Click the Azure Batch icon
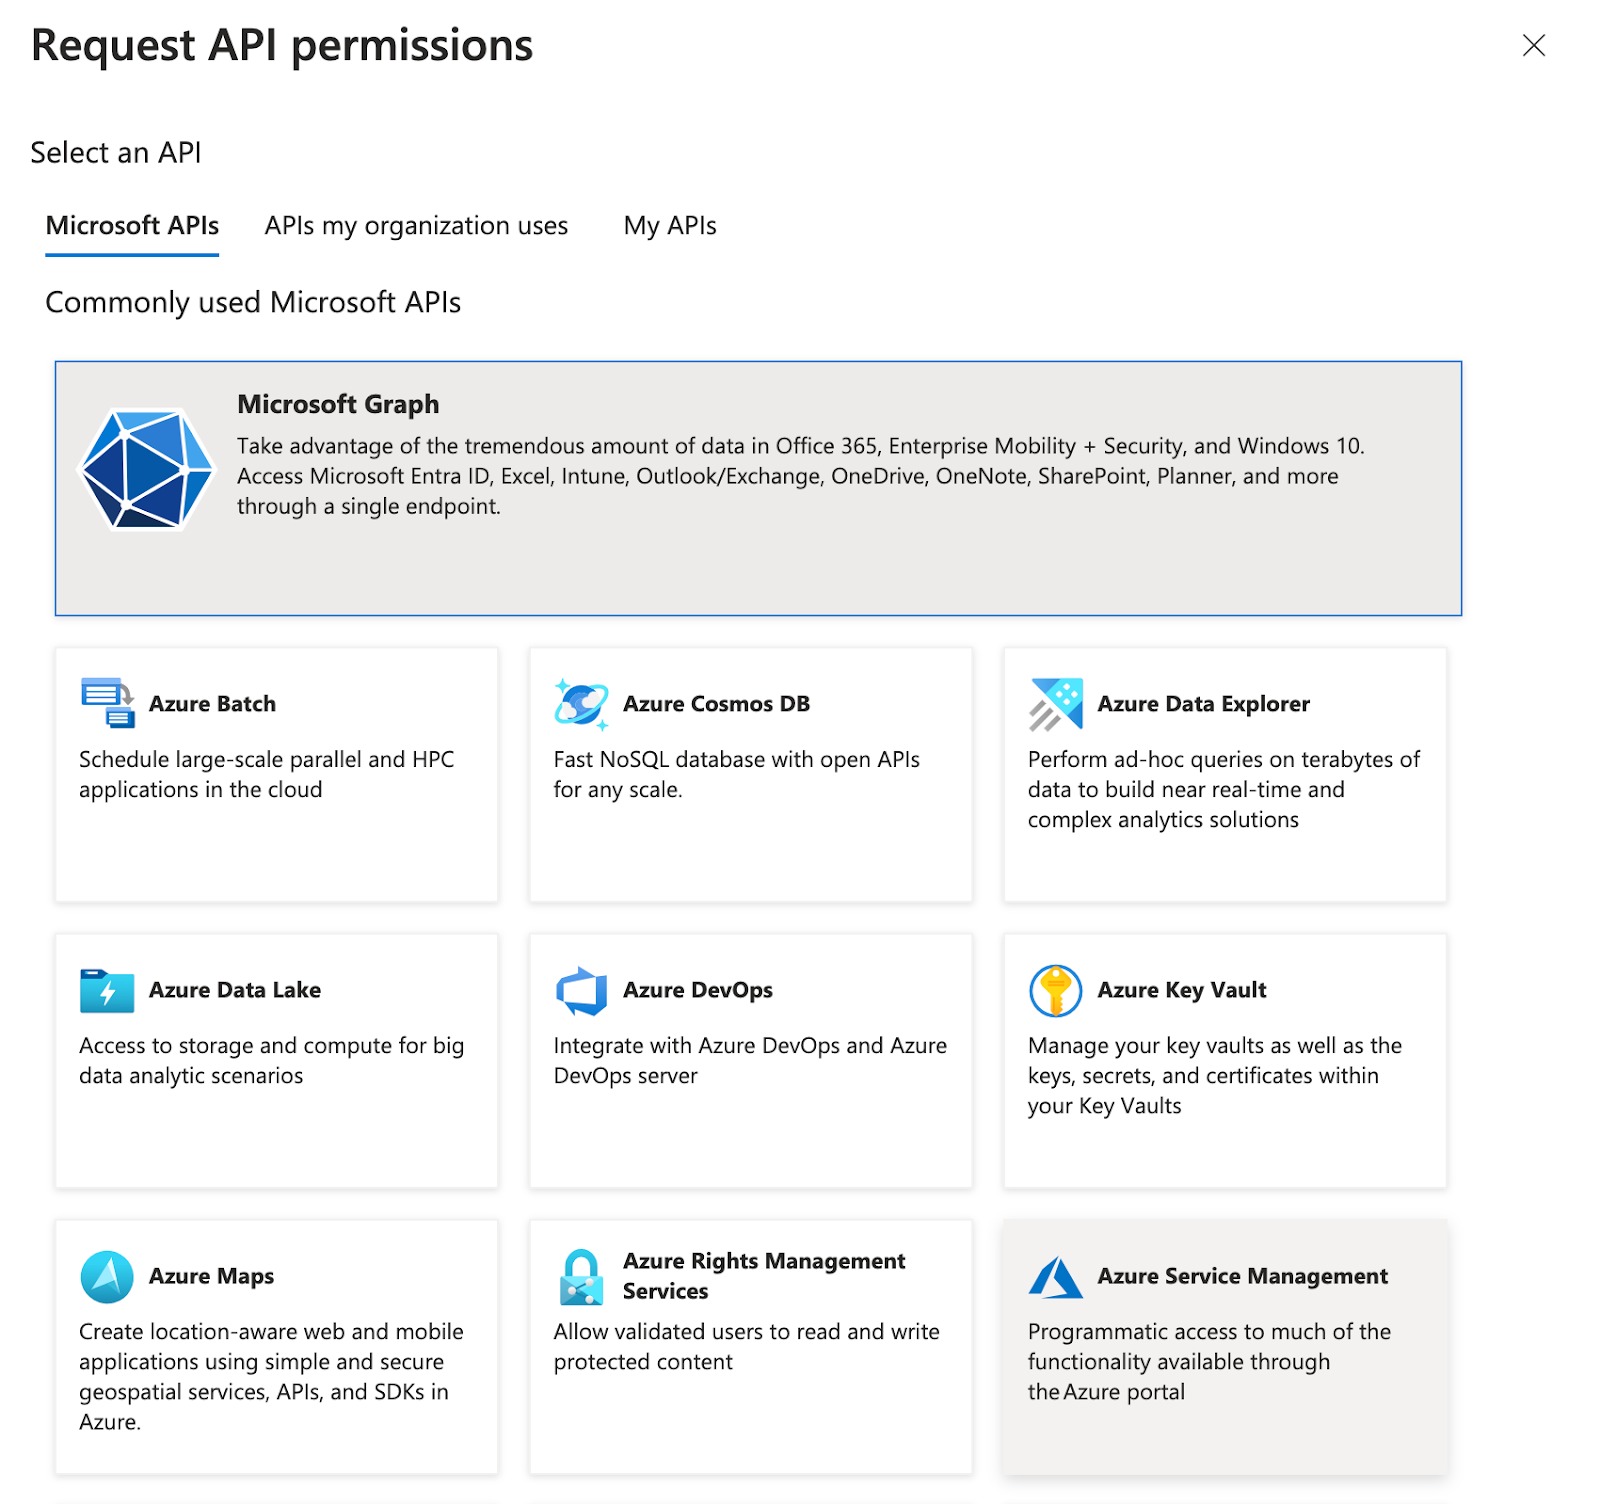The image size is (1600, 1504). coord(107,703)
